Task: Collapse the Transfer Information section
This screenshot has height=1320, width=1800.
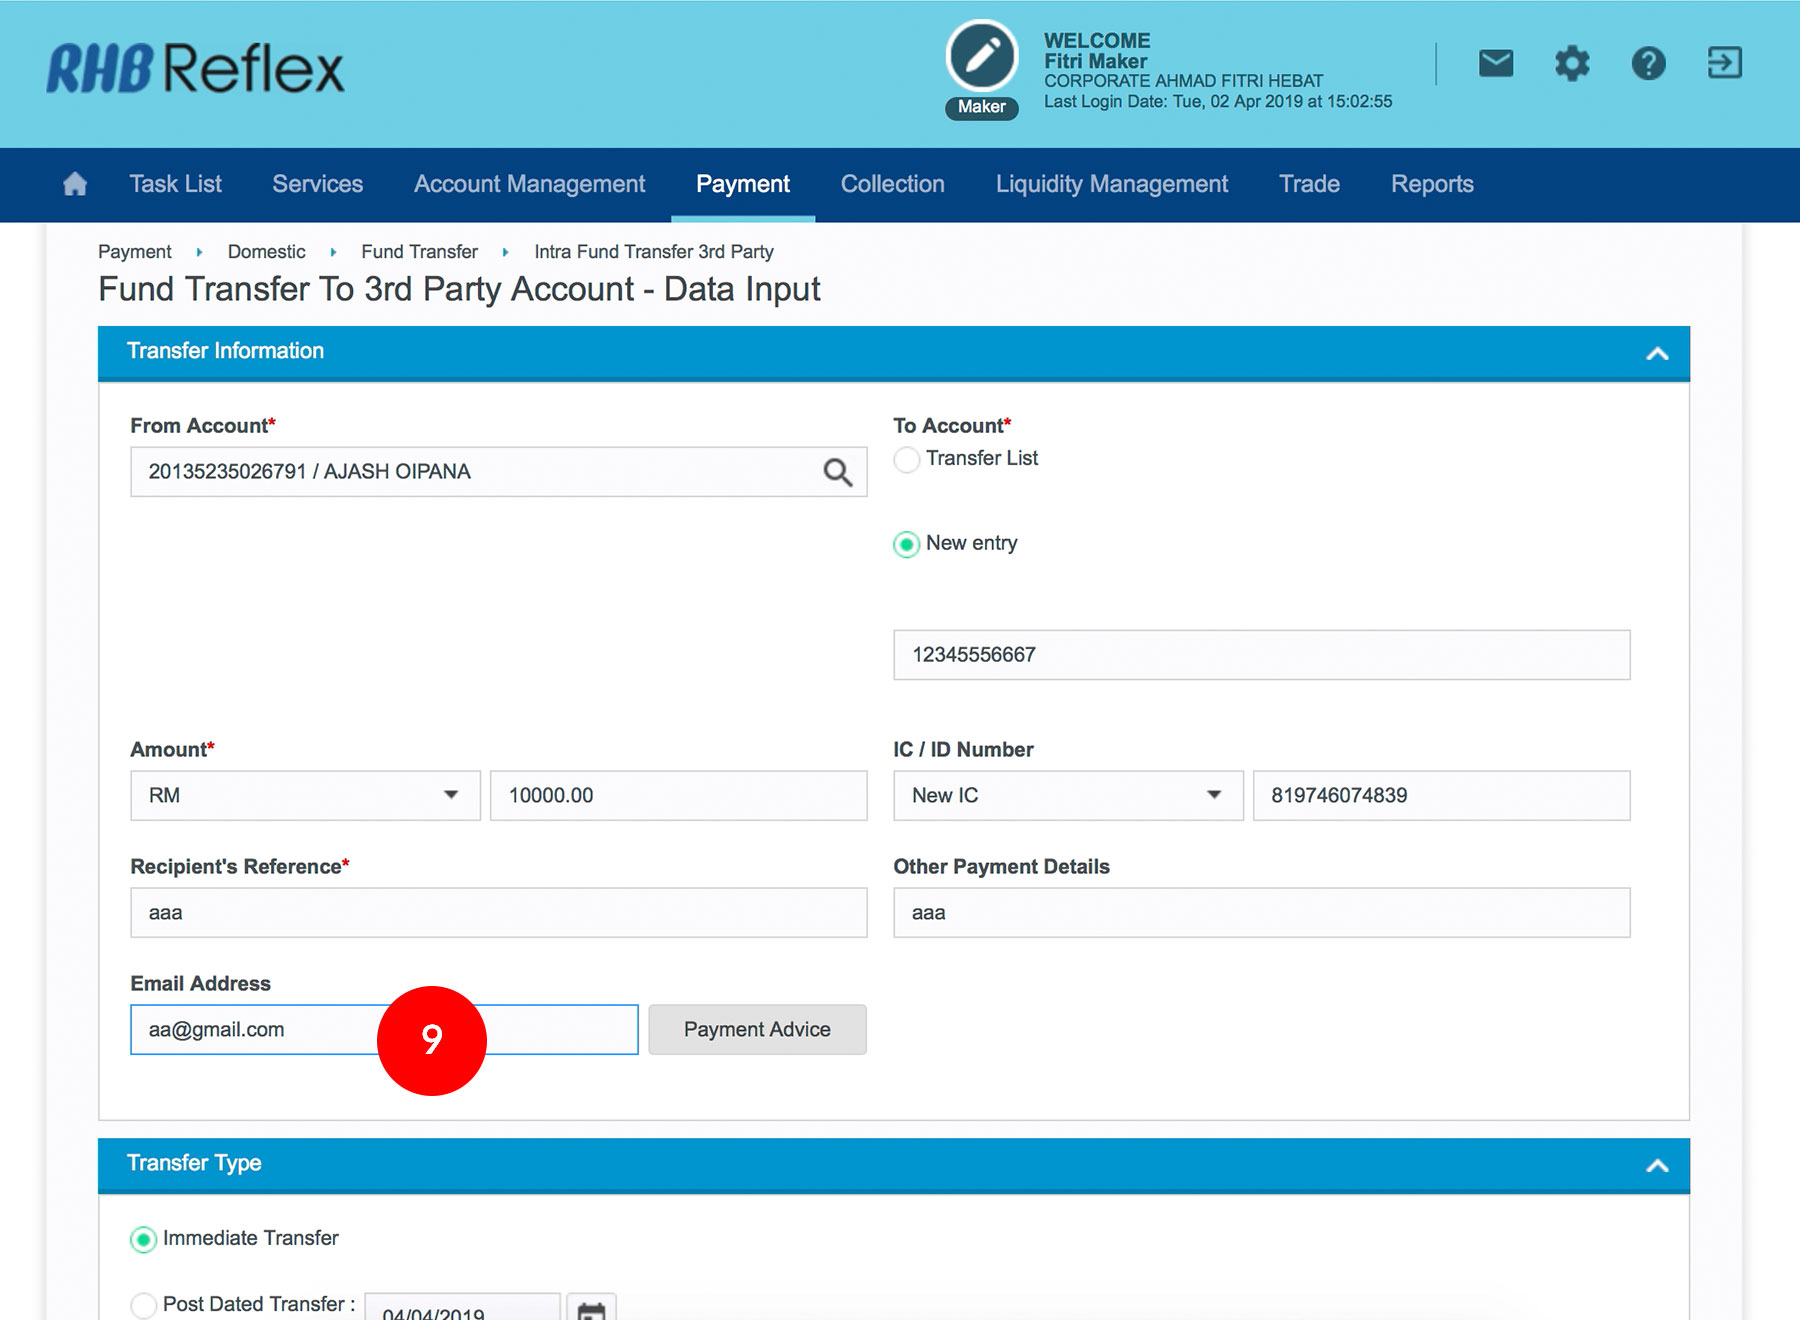Action: [x=1657, y=353]
